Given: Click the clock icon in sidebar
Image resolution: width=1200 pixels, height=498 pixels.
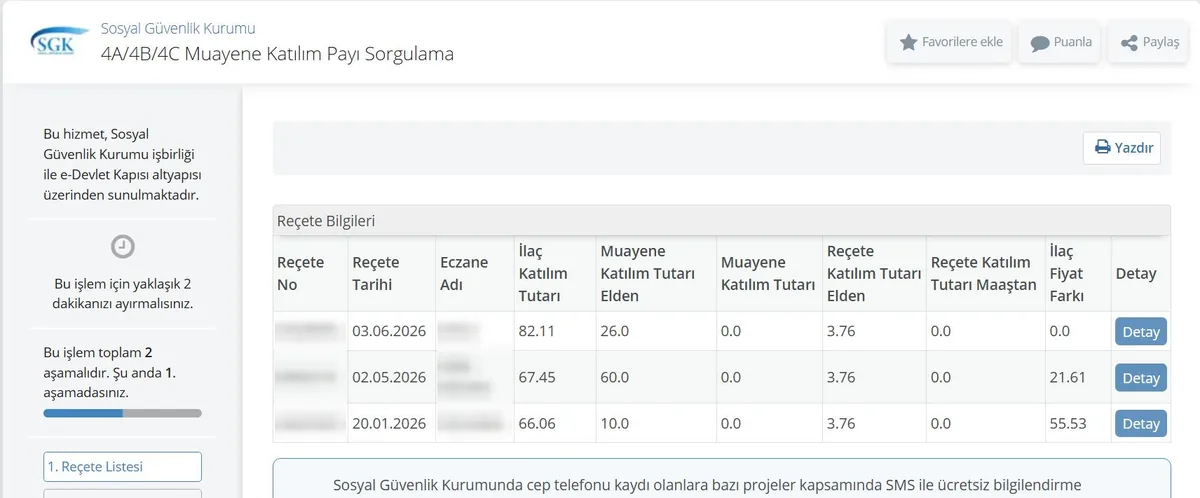Looking at the screenshot, I should (x=123, y=246).
